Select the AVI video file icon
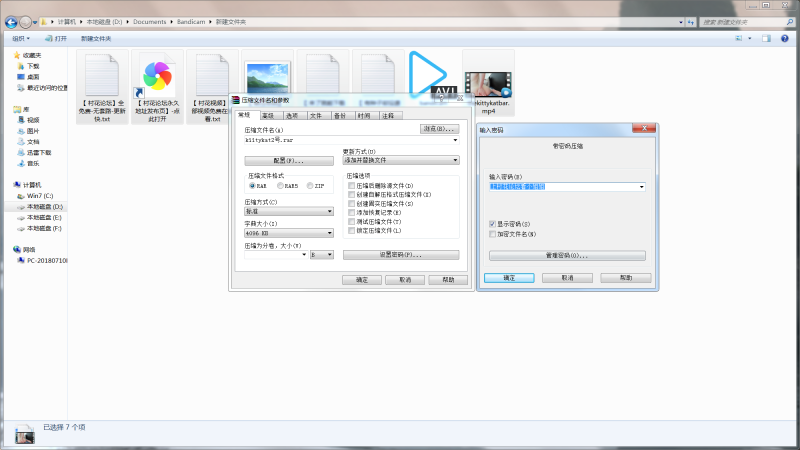 point(430,74)
